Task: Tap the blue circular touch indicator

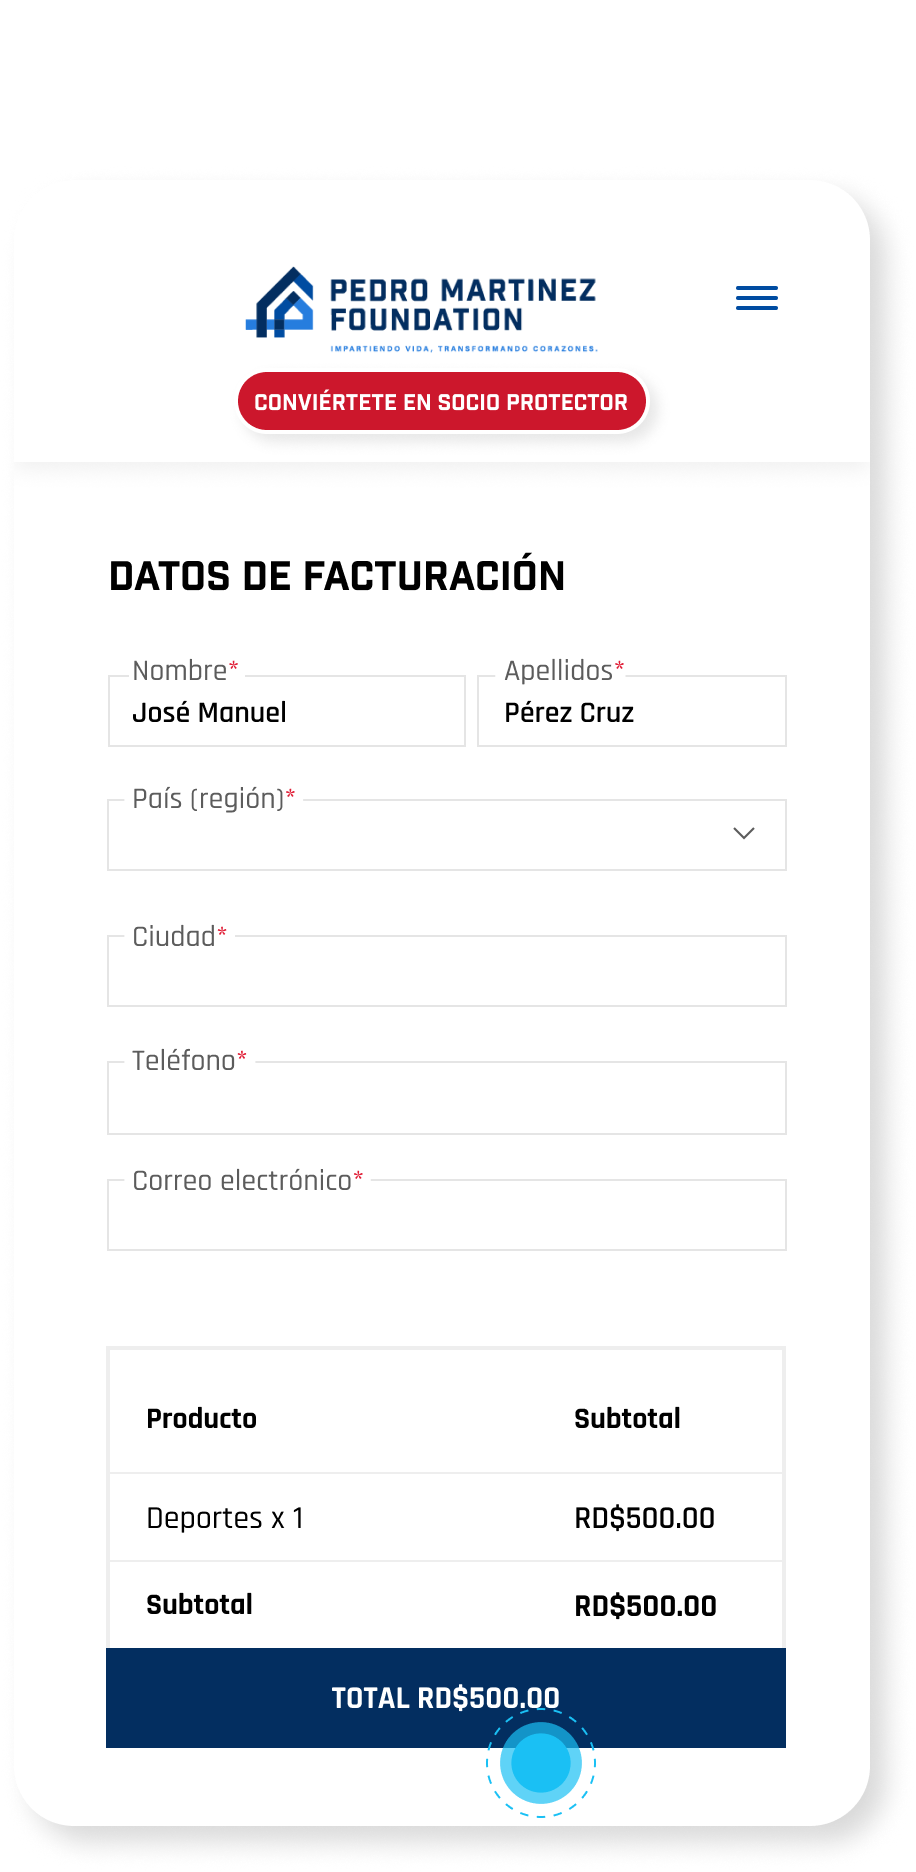Action: [541, 1763]
